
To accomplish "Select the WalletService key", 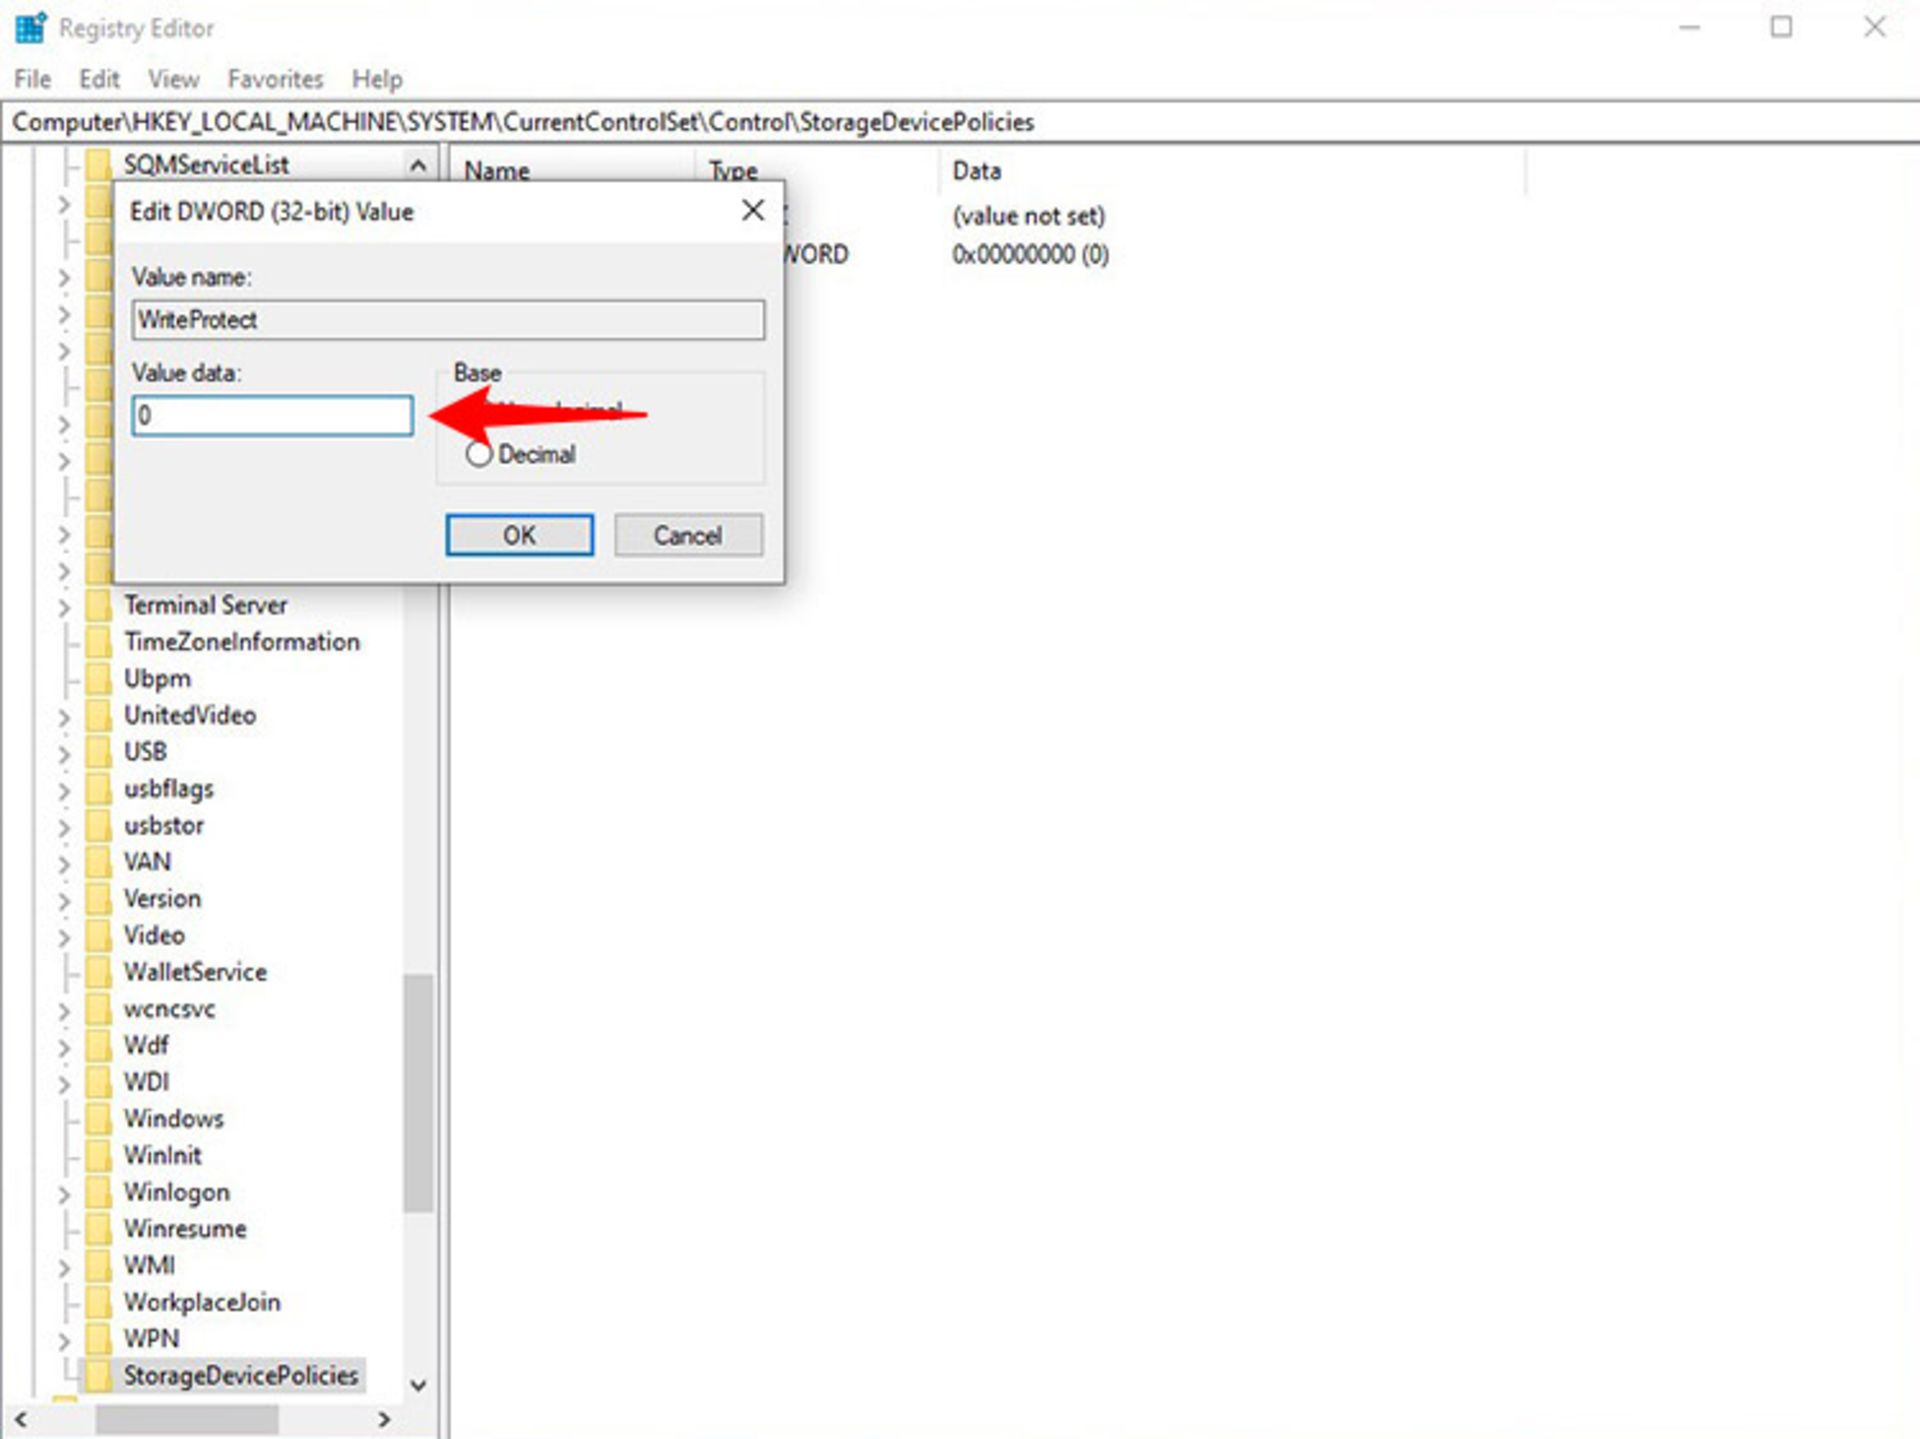I will 195,972.
